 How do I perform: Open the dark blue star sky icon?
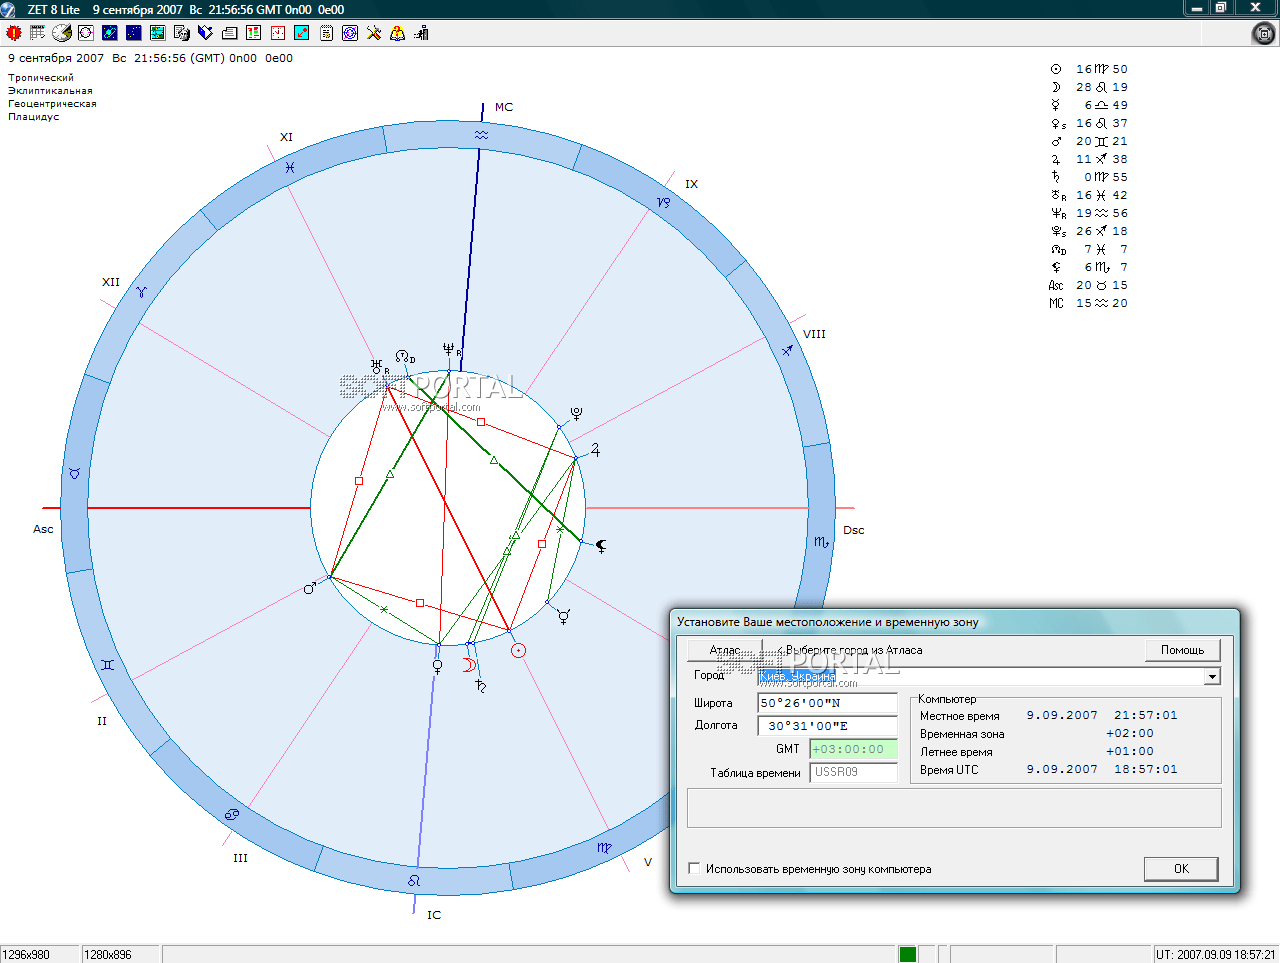(x=134, y=33)
